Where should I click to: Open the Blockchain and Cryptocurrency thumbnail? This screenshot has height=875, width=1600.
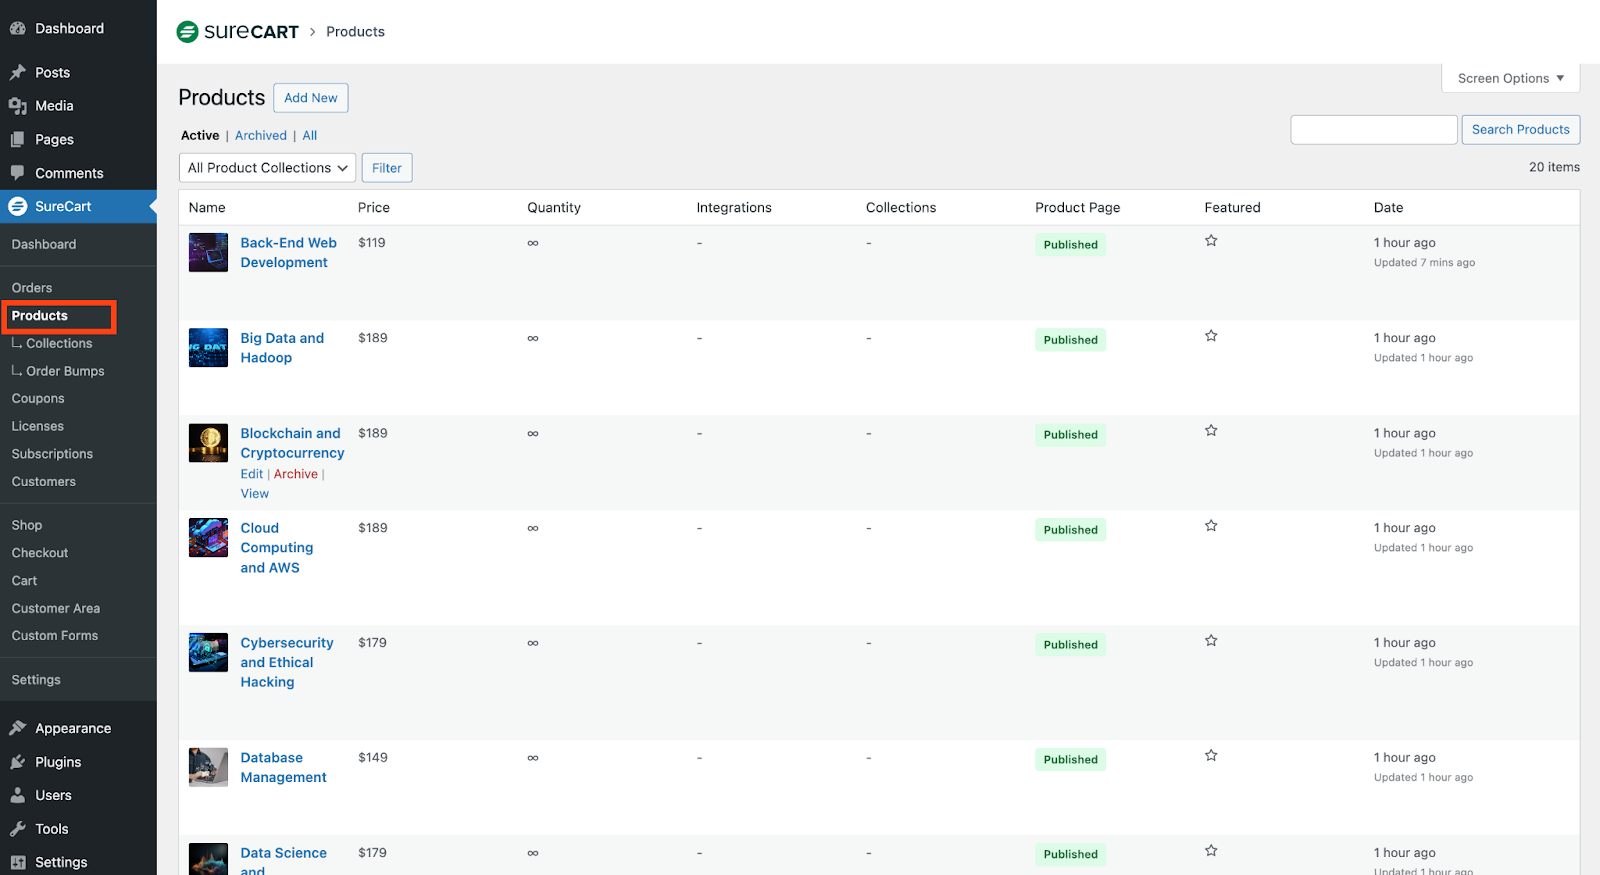tap(208, 443)
